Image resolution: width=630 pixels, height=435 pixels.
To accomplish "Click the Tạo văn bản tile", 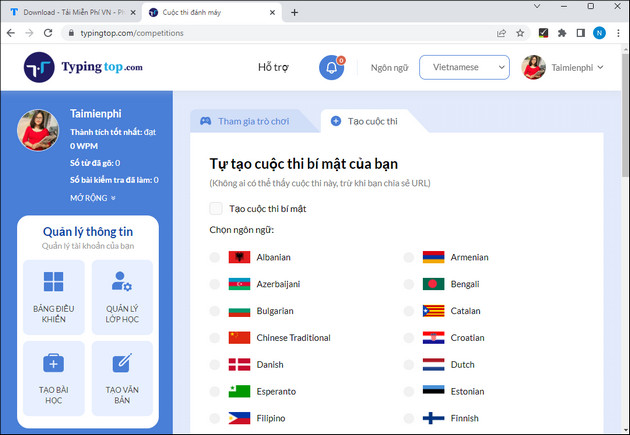I will tap(122, 378).
